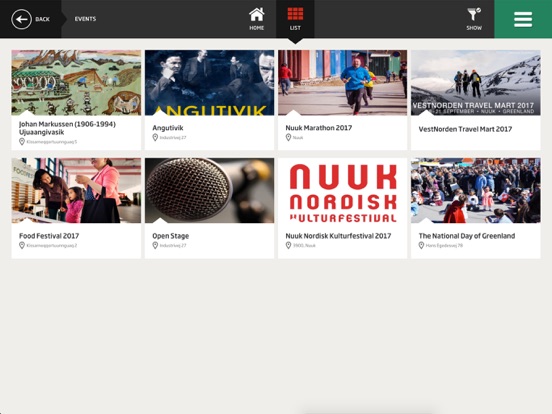Select the Food Festival 2017 title

pyautogui.click(x=49, y=236)
